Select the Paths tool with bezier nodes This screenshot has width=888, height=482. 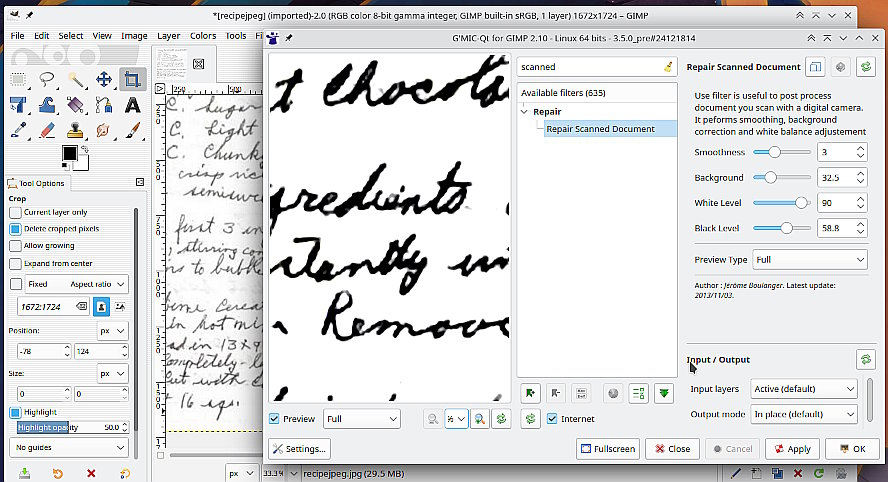coord(104,105)
